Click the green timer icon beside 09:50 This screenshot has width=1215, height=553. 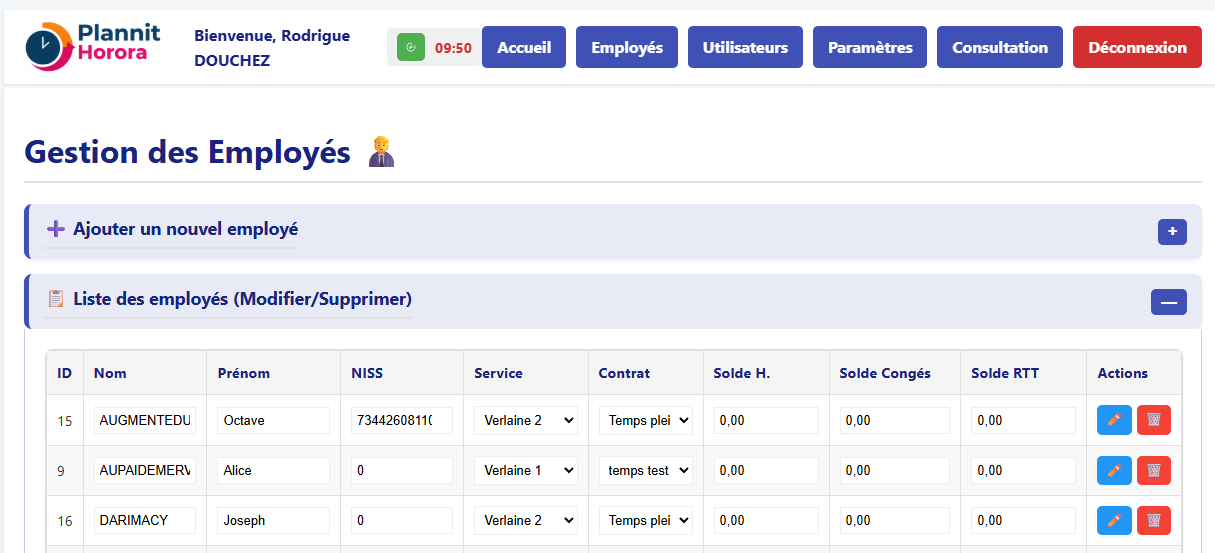pyautogui.click(x=410, y=47)
